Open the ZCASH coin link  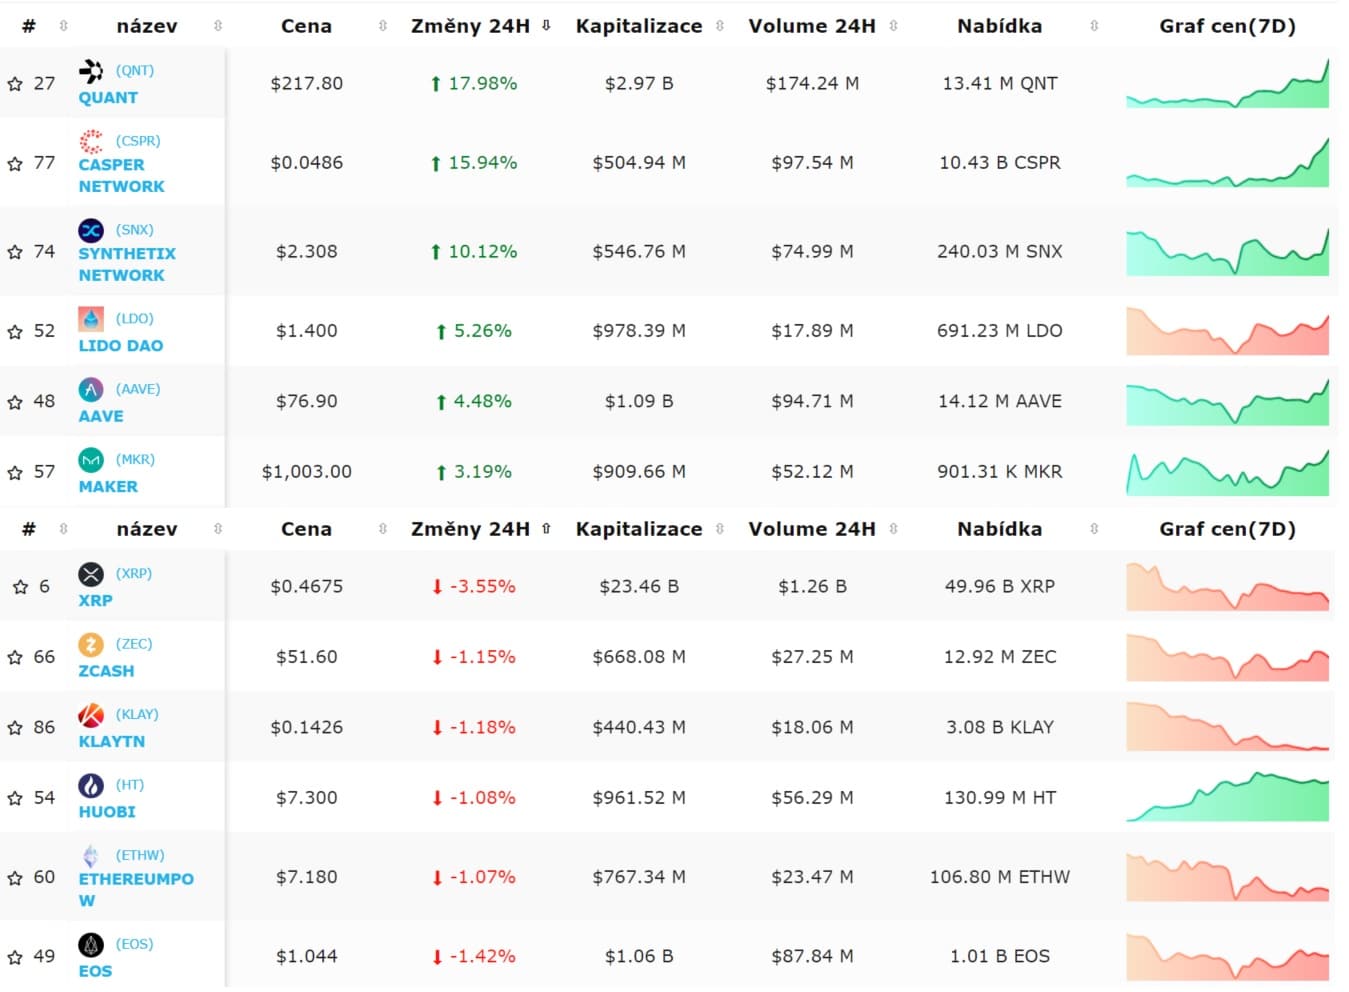tap(106, 671)
